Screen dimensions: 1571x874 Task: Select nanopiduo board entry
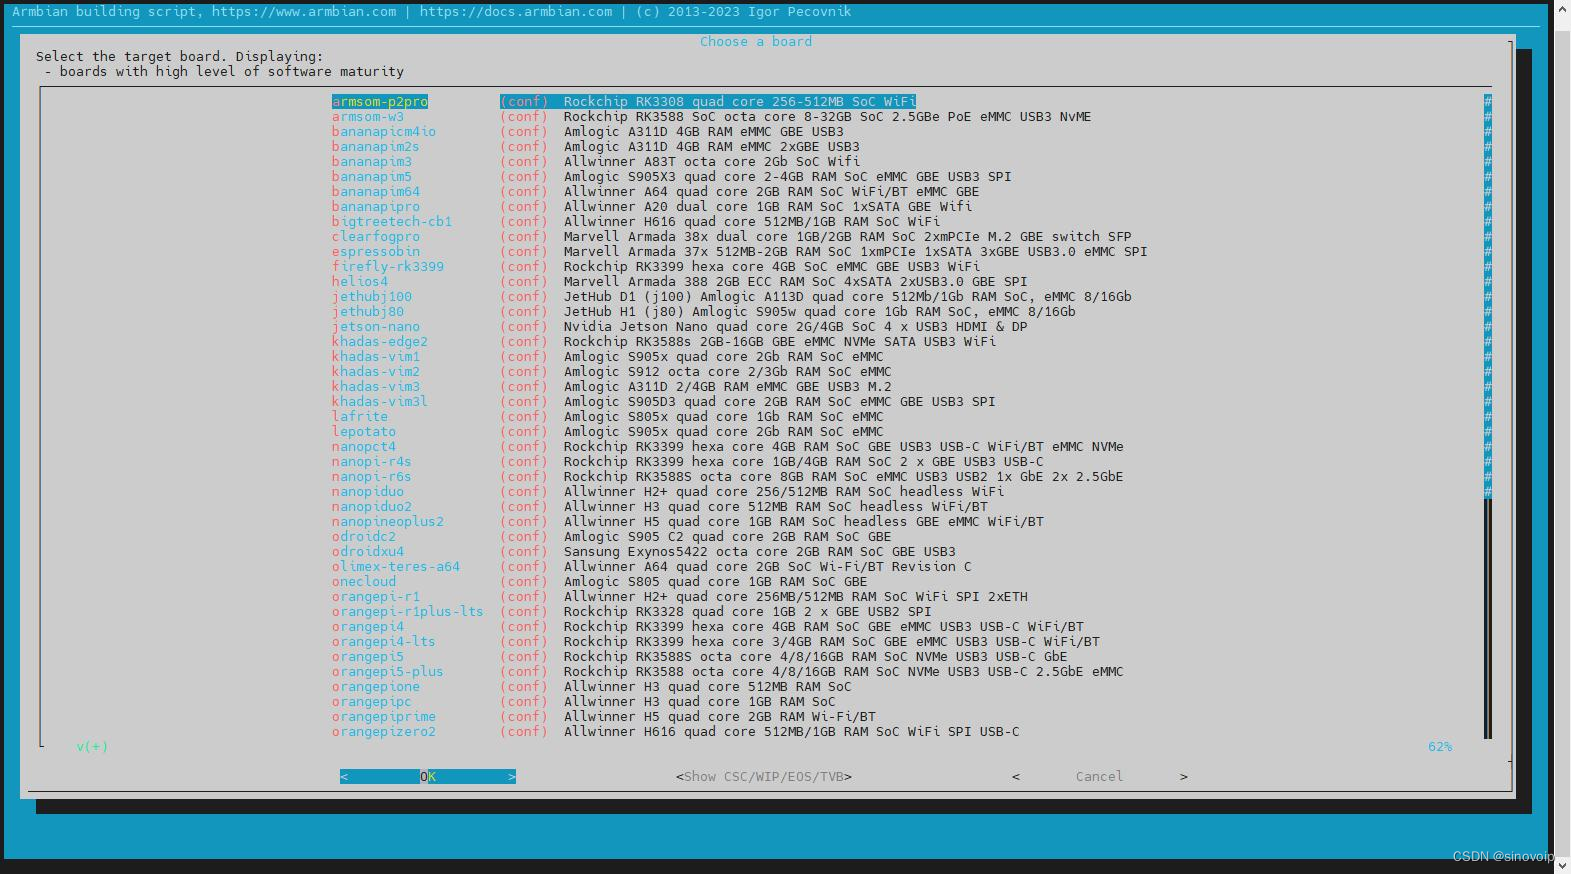tap(668, 491)
